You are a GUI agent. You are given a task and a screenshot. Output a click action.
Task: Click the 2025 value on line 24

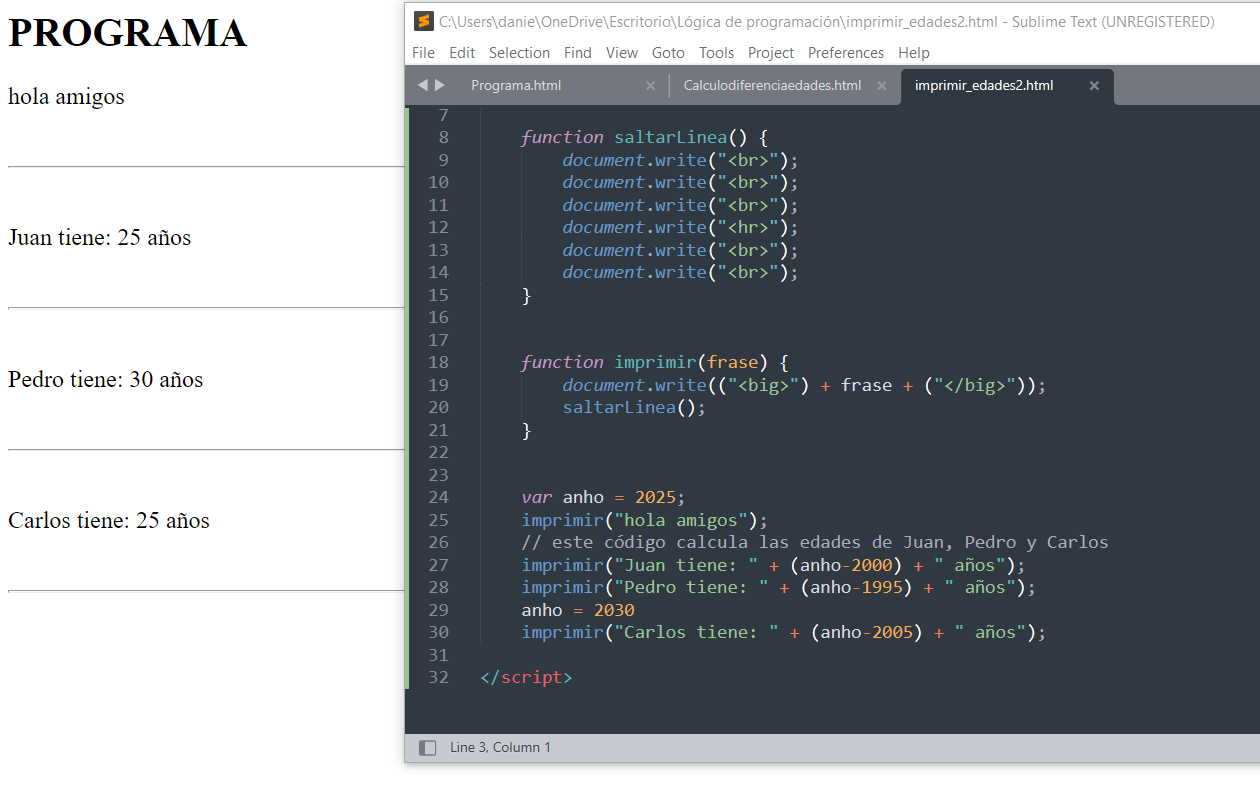click(x=655, y=497)
